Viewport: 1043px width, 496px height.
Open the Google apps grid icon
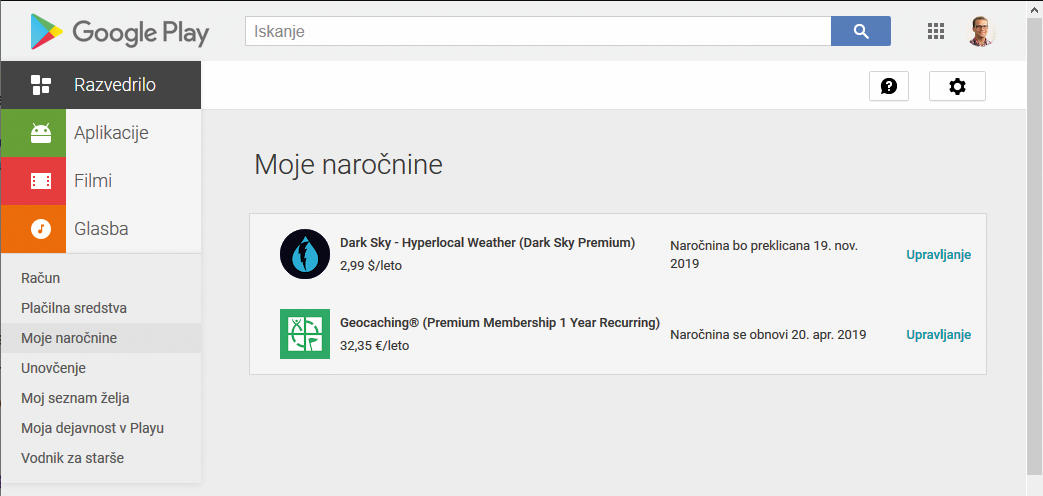936,31
